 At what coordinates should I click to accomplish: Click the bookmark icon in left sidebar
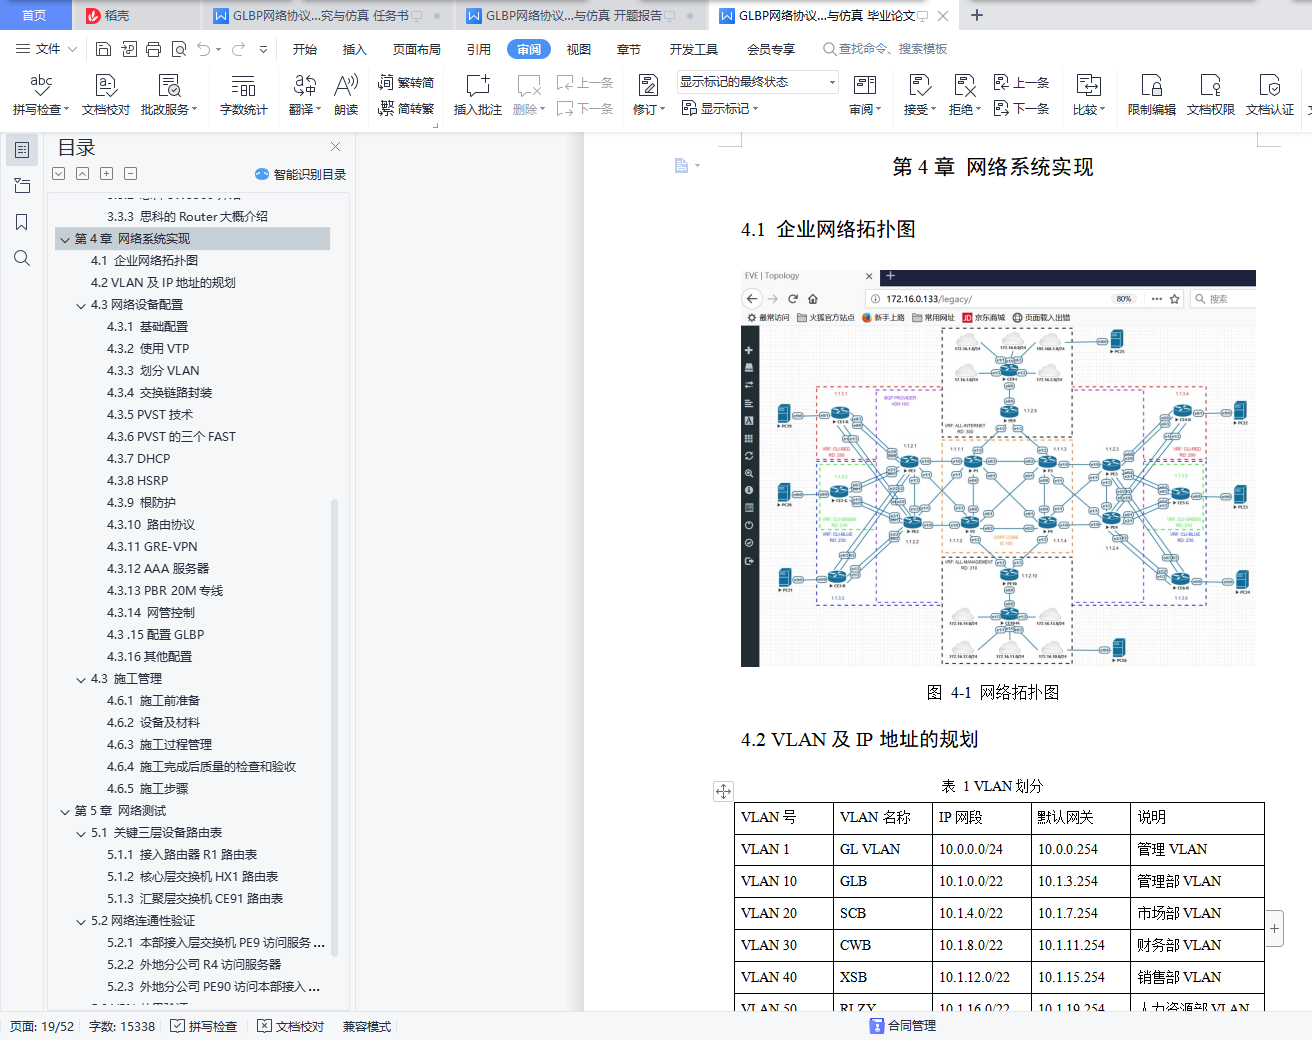(22, 222)
